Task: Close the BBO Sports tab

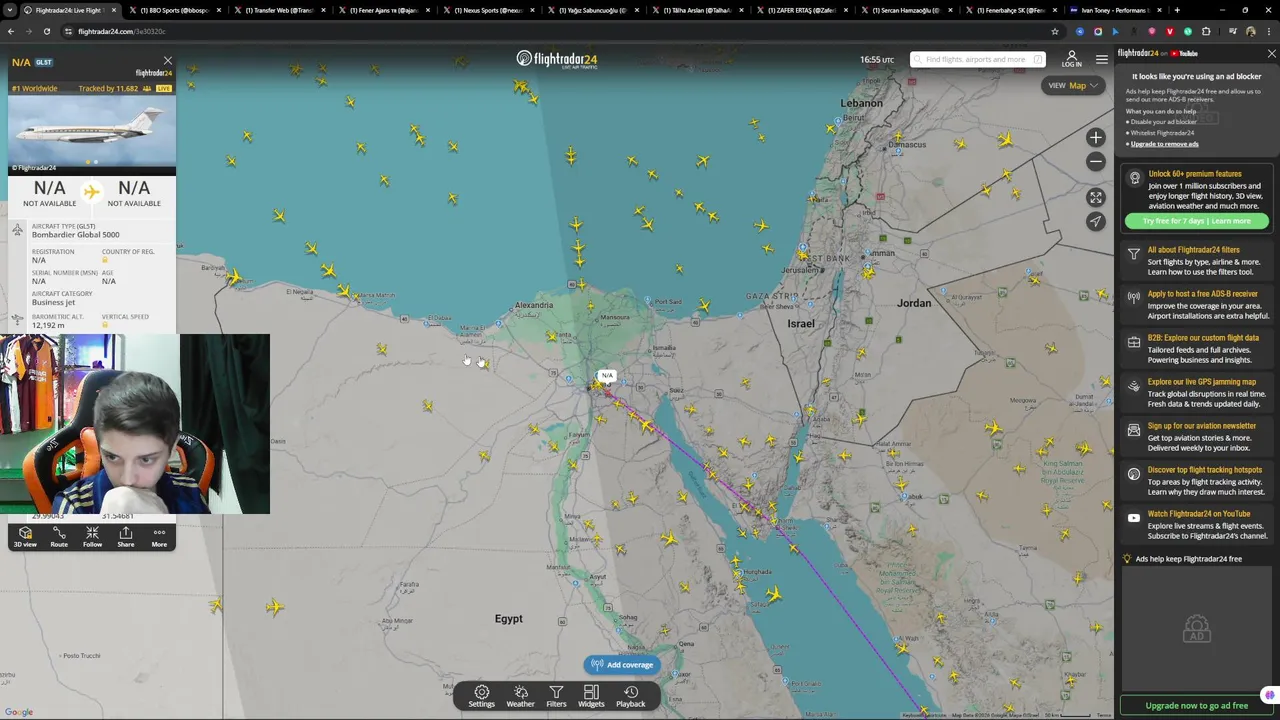Action: click(218, 10)
